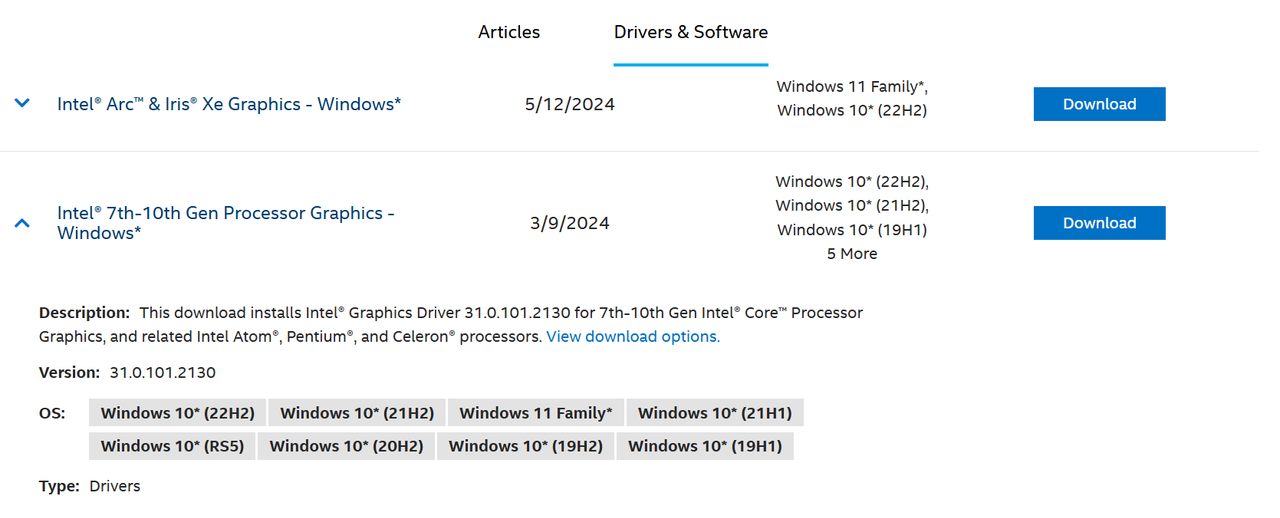Show the 5 More operating systems

pos(852,254)
